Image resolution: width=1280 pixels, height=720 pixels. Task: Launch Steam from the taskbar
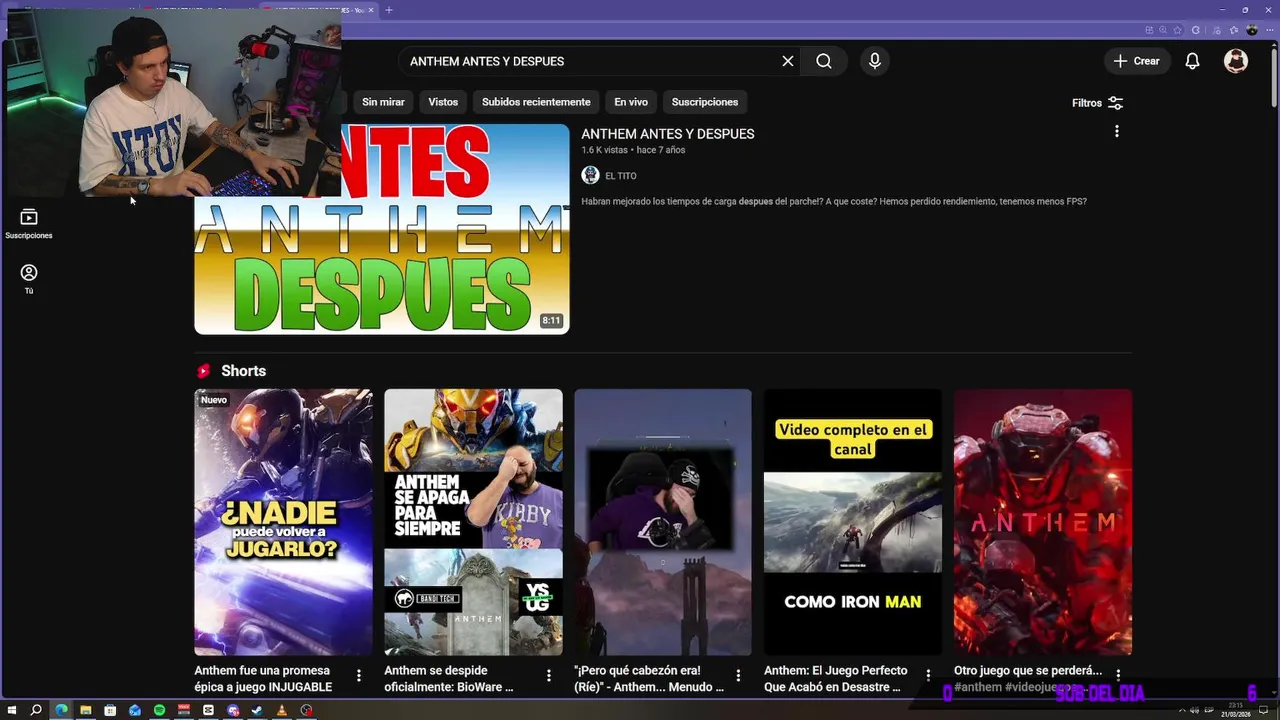(x=257, y=710)
